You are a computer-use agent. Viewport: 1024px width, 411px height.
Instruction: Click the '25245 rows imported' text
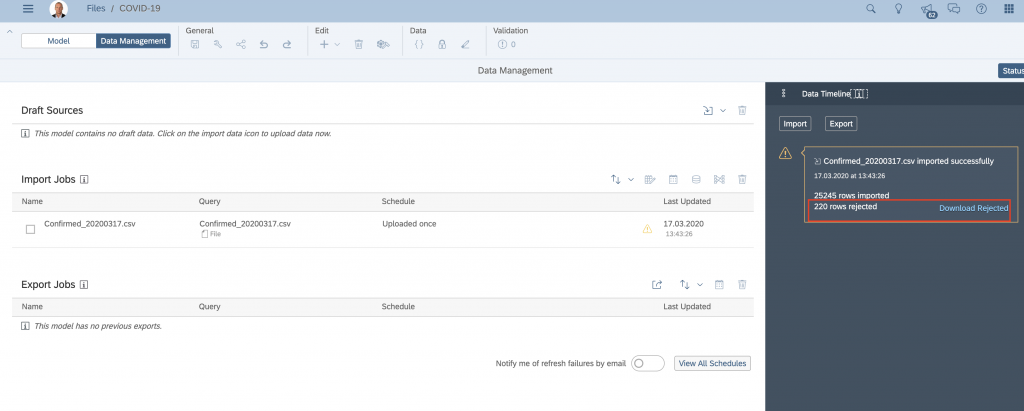(x=852, y=195)
